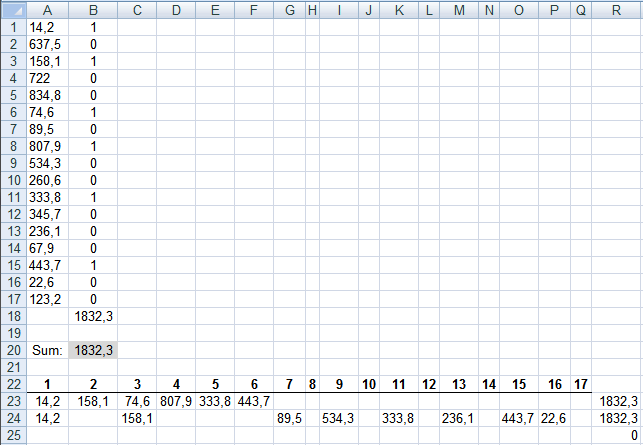643x445 pixels.
Task: Select cell A17 with value 123,2
Action: [48, 299]
